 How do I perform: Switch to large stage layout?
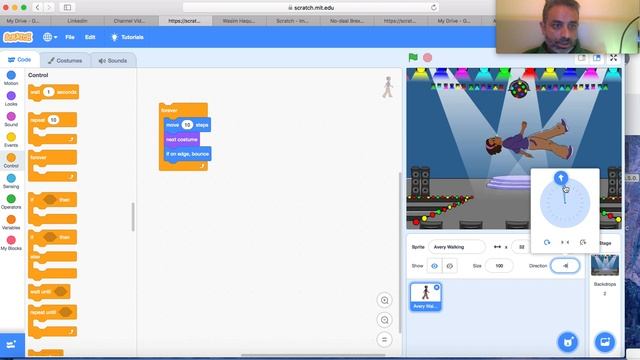pos(597,58)
